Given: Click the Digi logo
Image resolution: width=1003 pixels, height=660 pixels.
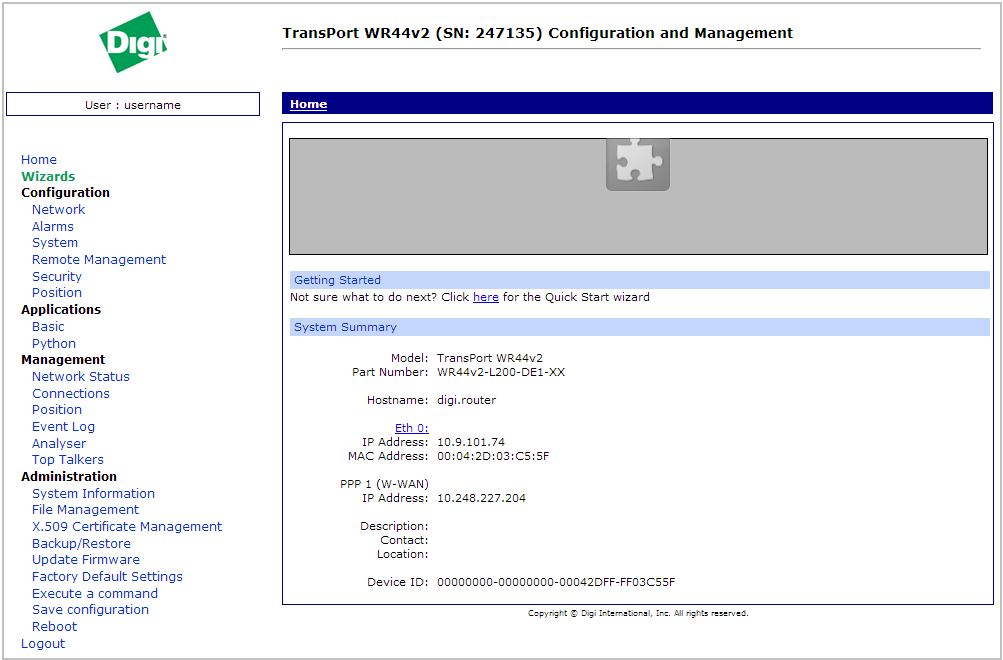Looking at the screenshot, I should [132, 42].
